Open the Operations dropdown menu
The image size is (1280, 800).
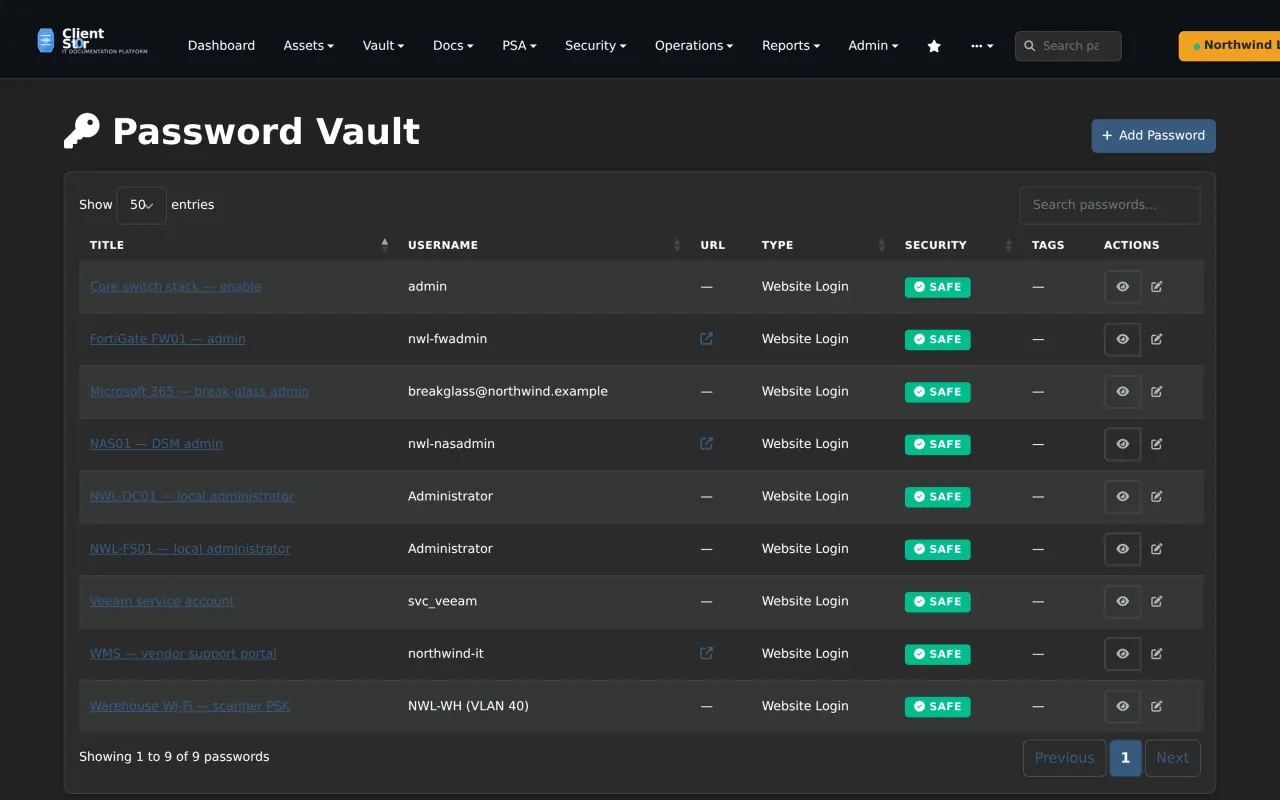coord(693,46)
